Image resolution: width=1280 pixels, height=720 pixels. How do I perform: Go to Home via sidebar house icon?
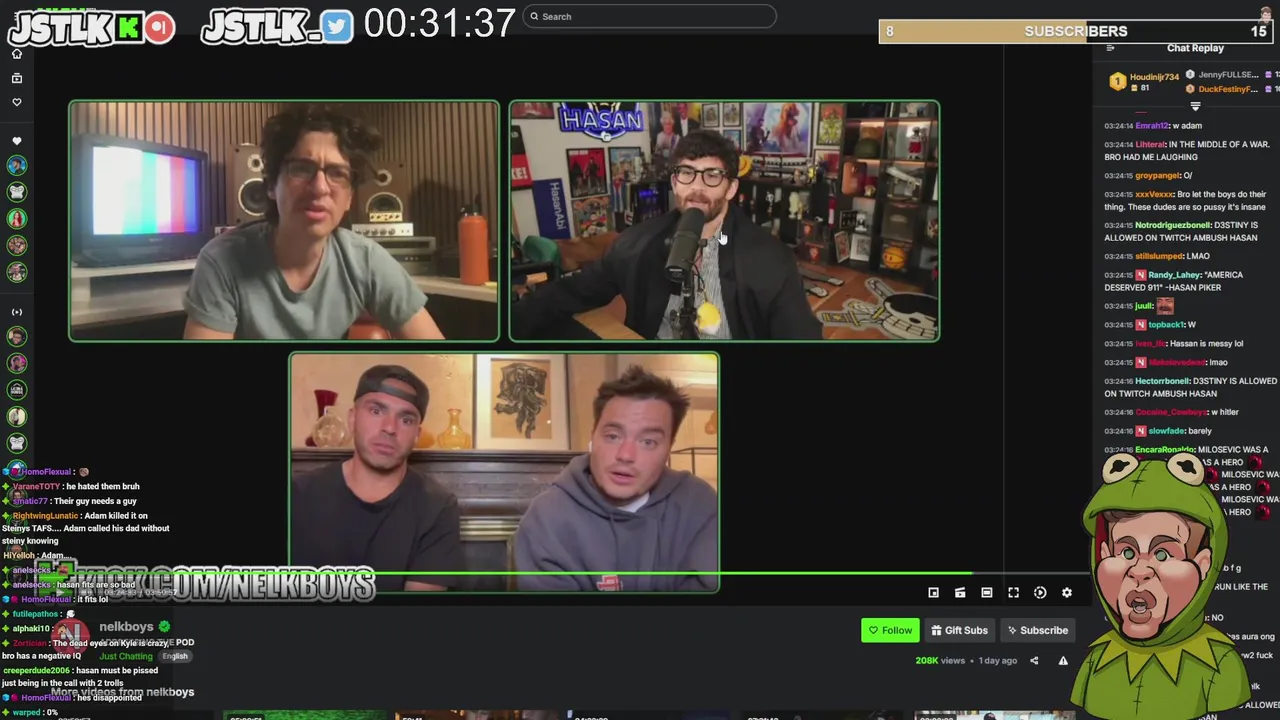(17, 54)
